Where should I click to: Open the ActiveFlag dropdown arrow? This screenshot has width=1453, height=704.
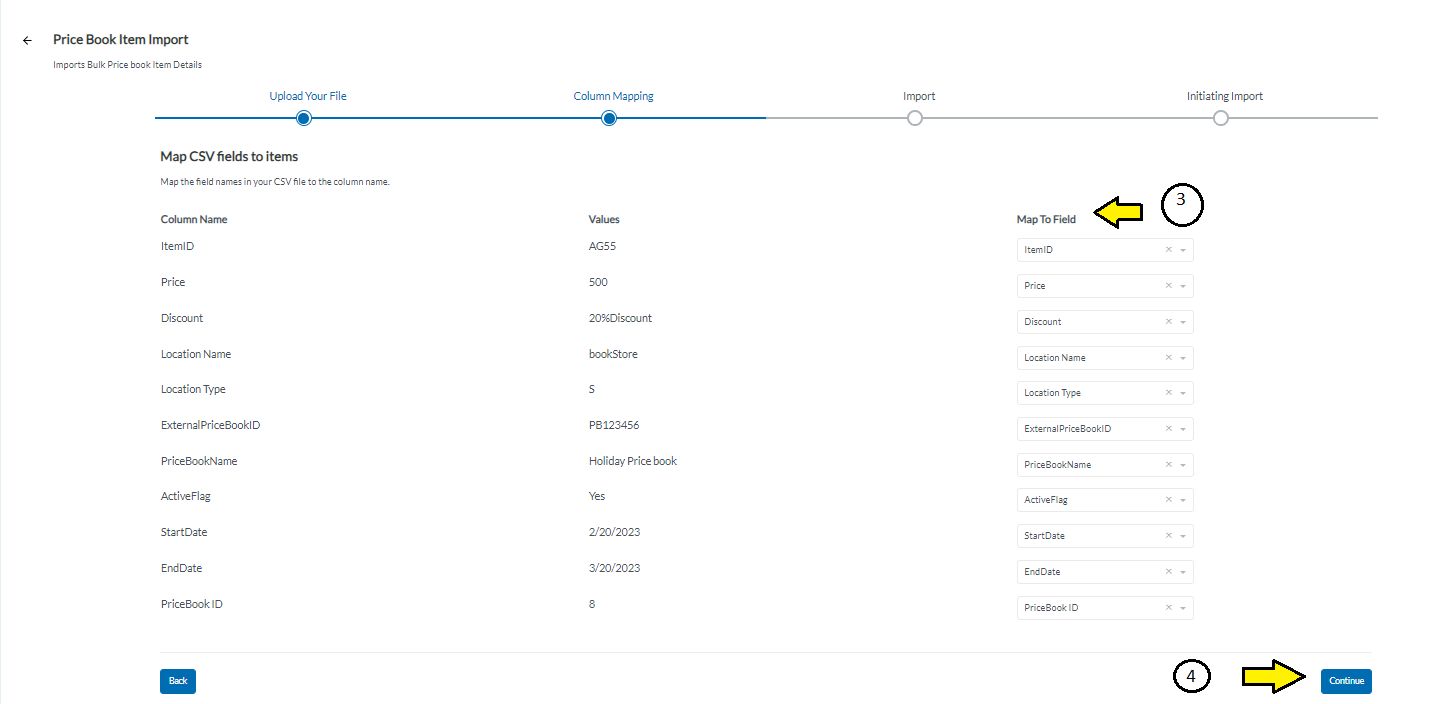coord(1183,500)
